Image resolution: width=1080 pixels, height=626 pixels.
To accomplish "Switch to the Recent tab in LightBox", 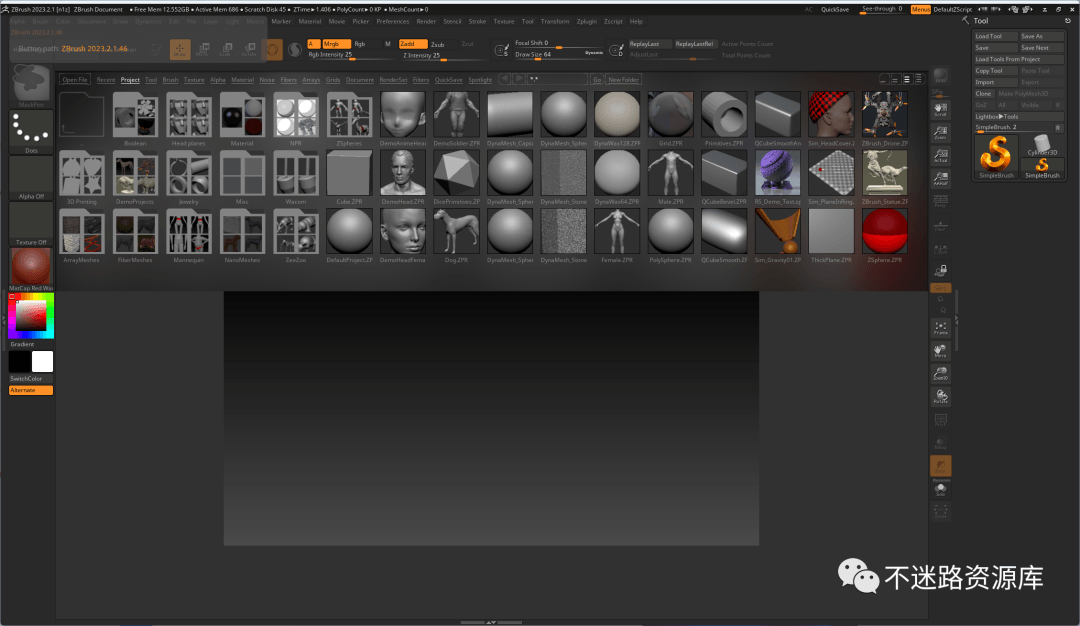I will 106,80.
